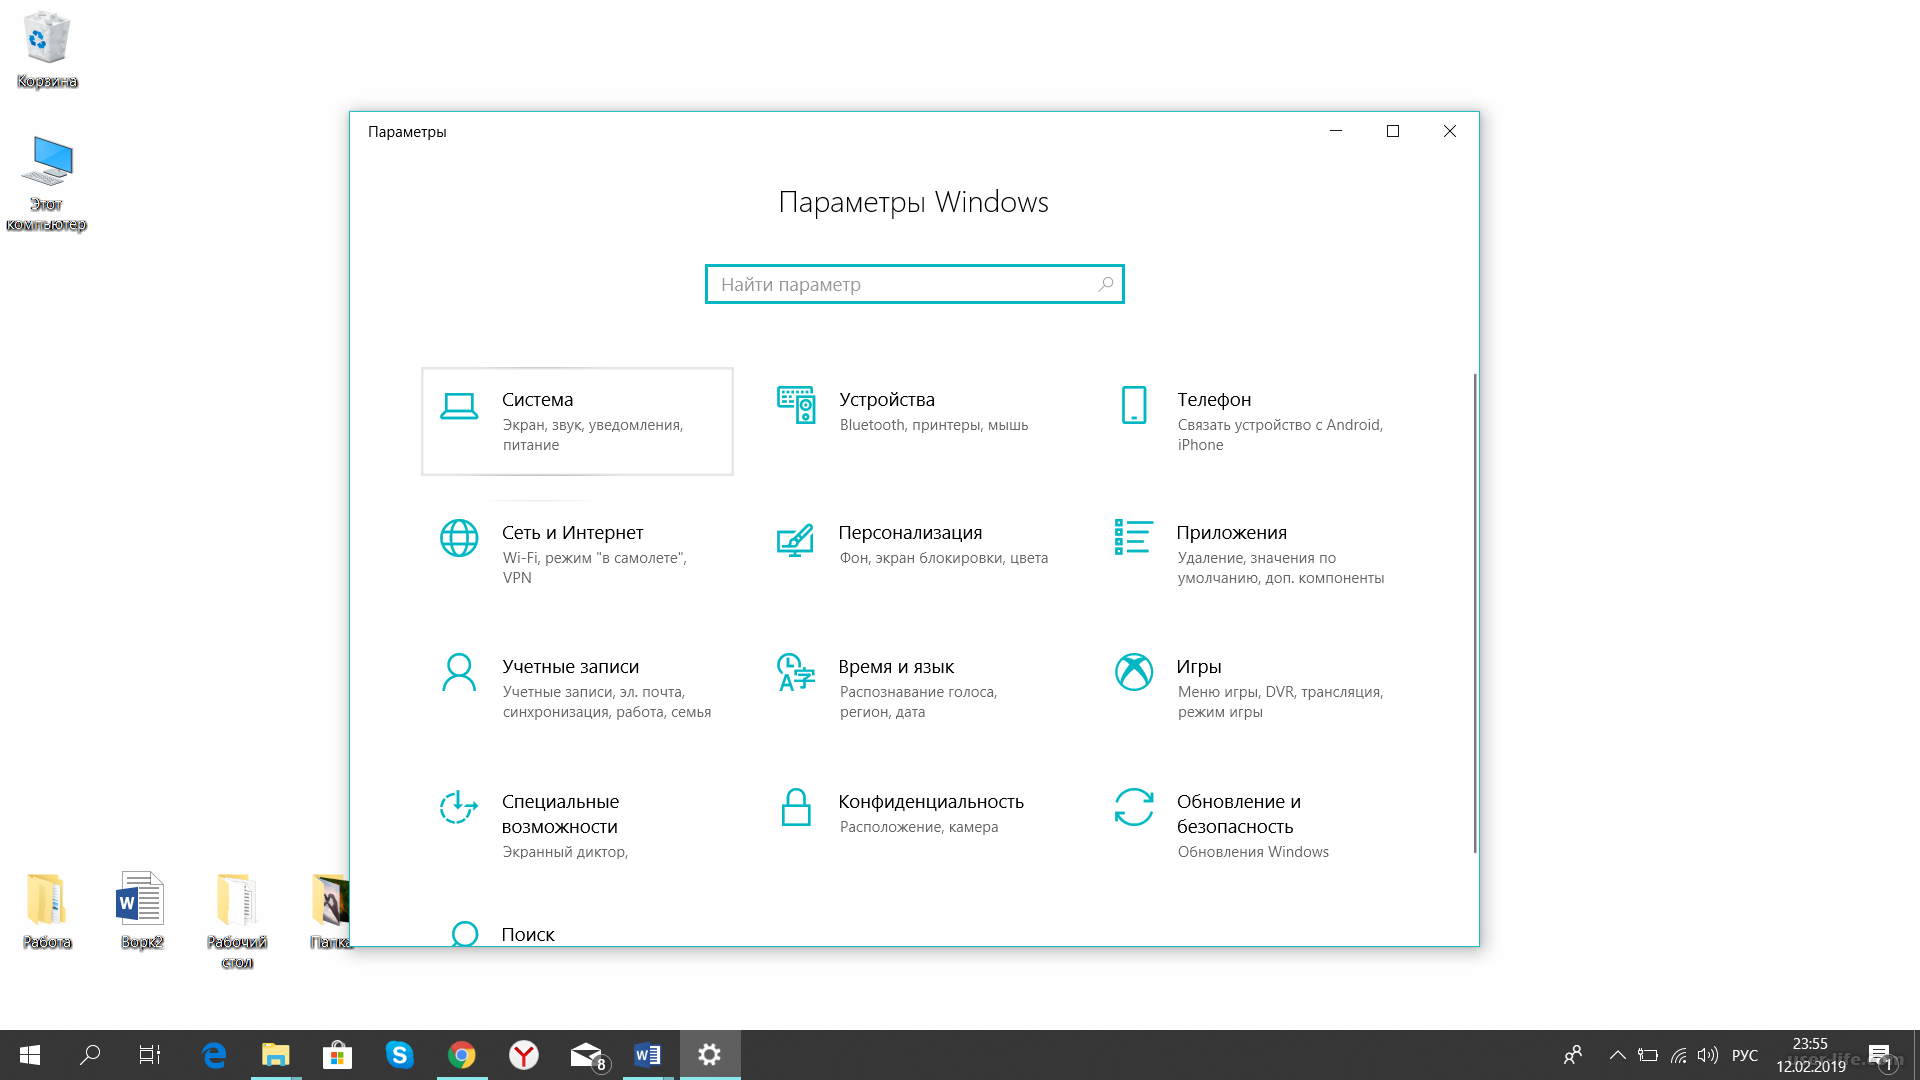Open the Специальные возможности category title
Screen dimensions: 1920x1080
(560, 814)
